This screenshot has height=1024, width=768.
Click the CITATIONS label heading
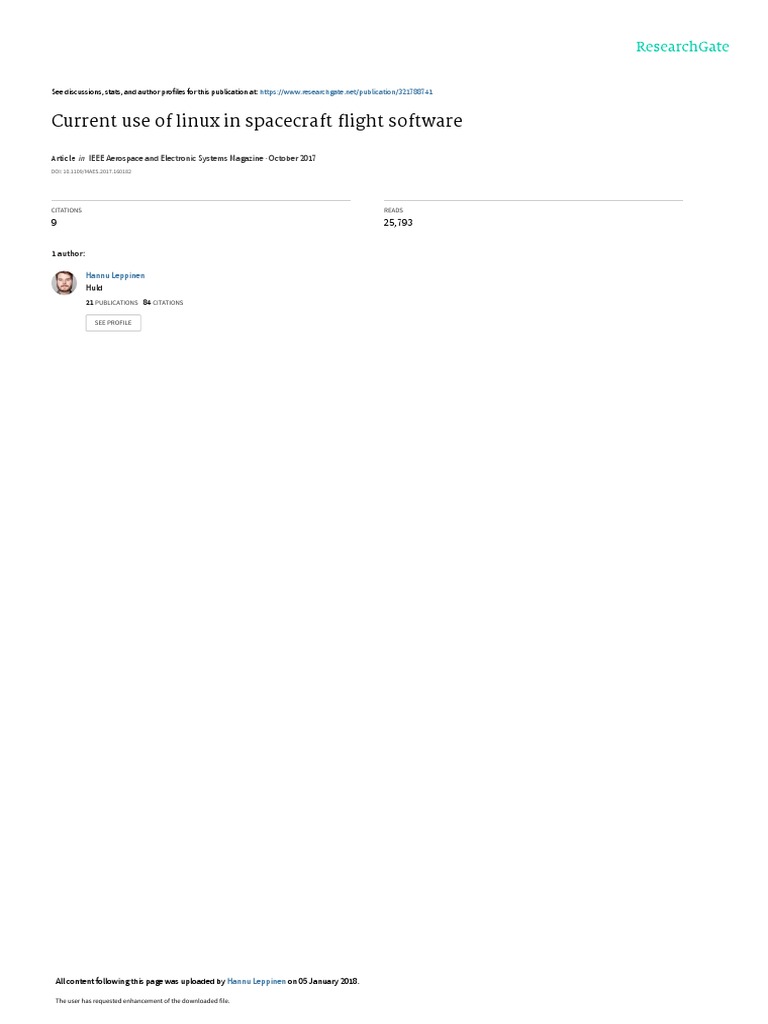(x=67, y=210)
